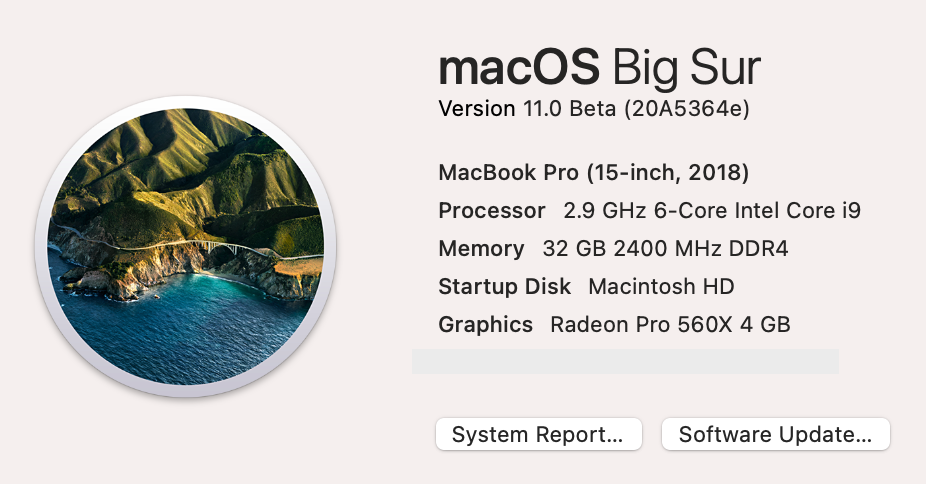Click the Radeon Pro 560X 4 GB value
926x484 pixels.
pos(670,325)
